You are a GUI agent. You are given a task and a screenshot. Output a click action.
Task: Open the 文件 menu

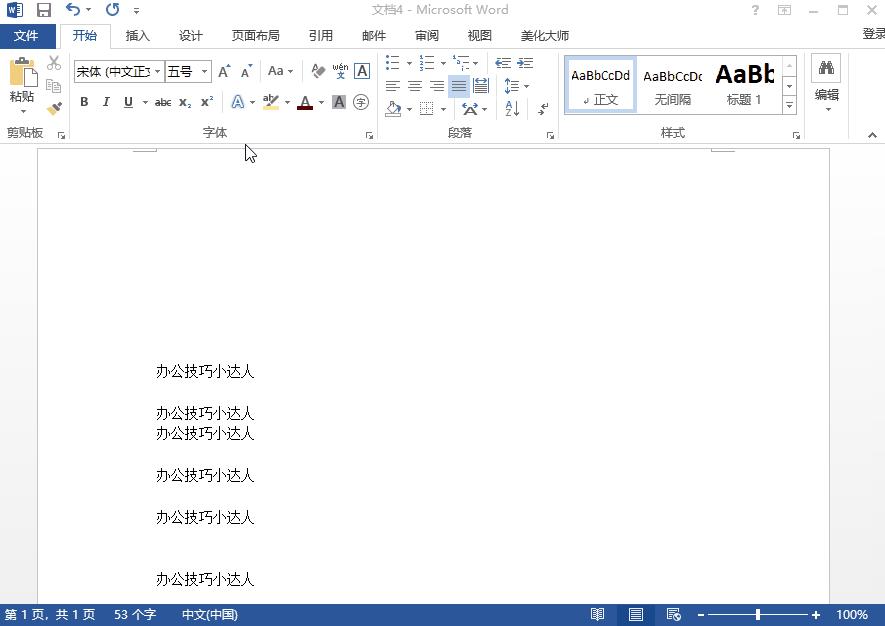point(27,35)
